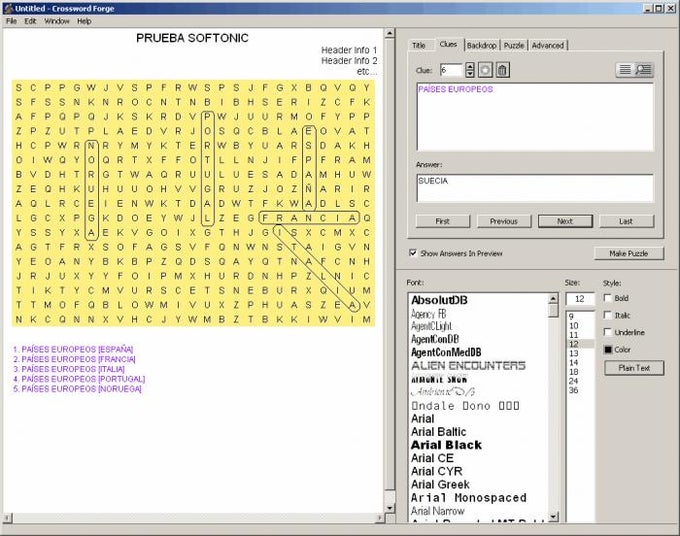Switch to the Puzzle tab

514,45
